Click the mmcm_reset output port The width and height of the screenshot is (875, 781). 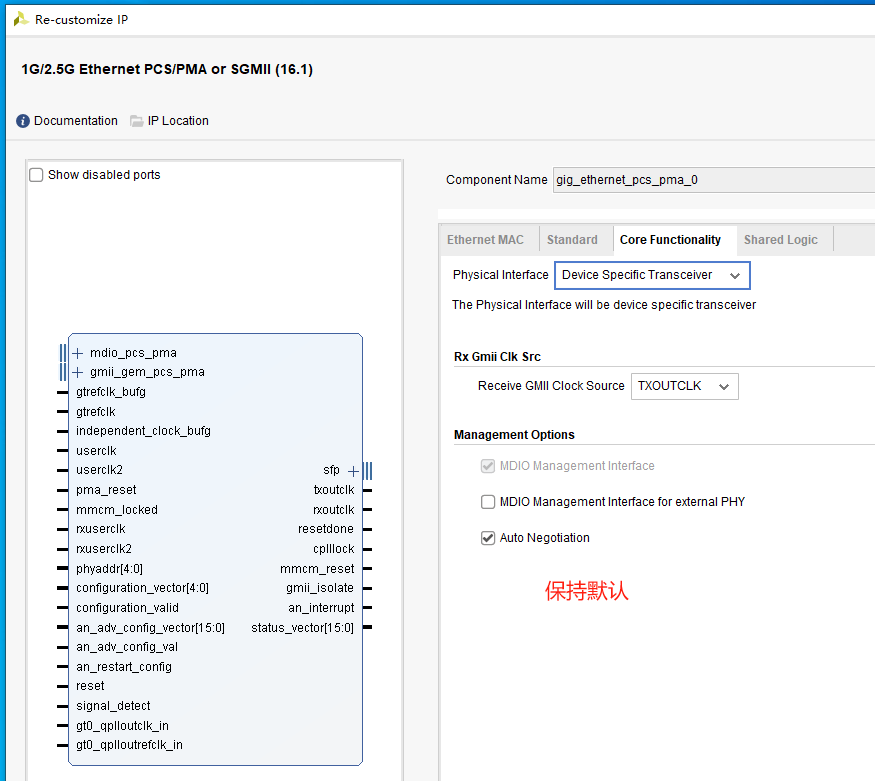pyautogui.click(x=317, y=569)
